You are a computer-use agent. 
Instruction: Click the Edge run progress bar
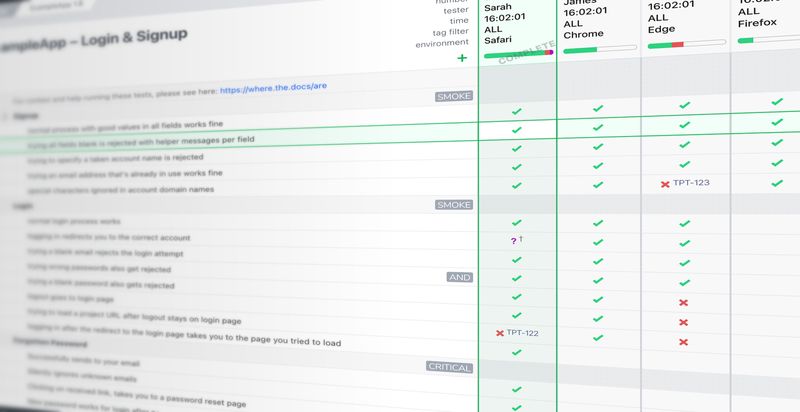tap(687, 44)
